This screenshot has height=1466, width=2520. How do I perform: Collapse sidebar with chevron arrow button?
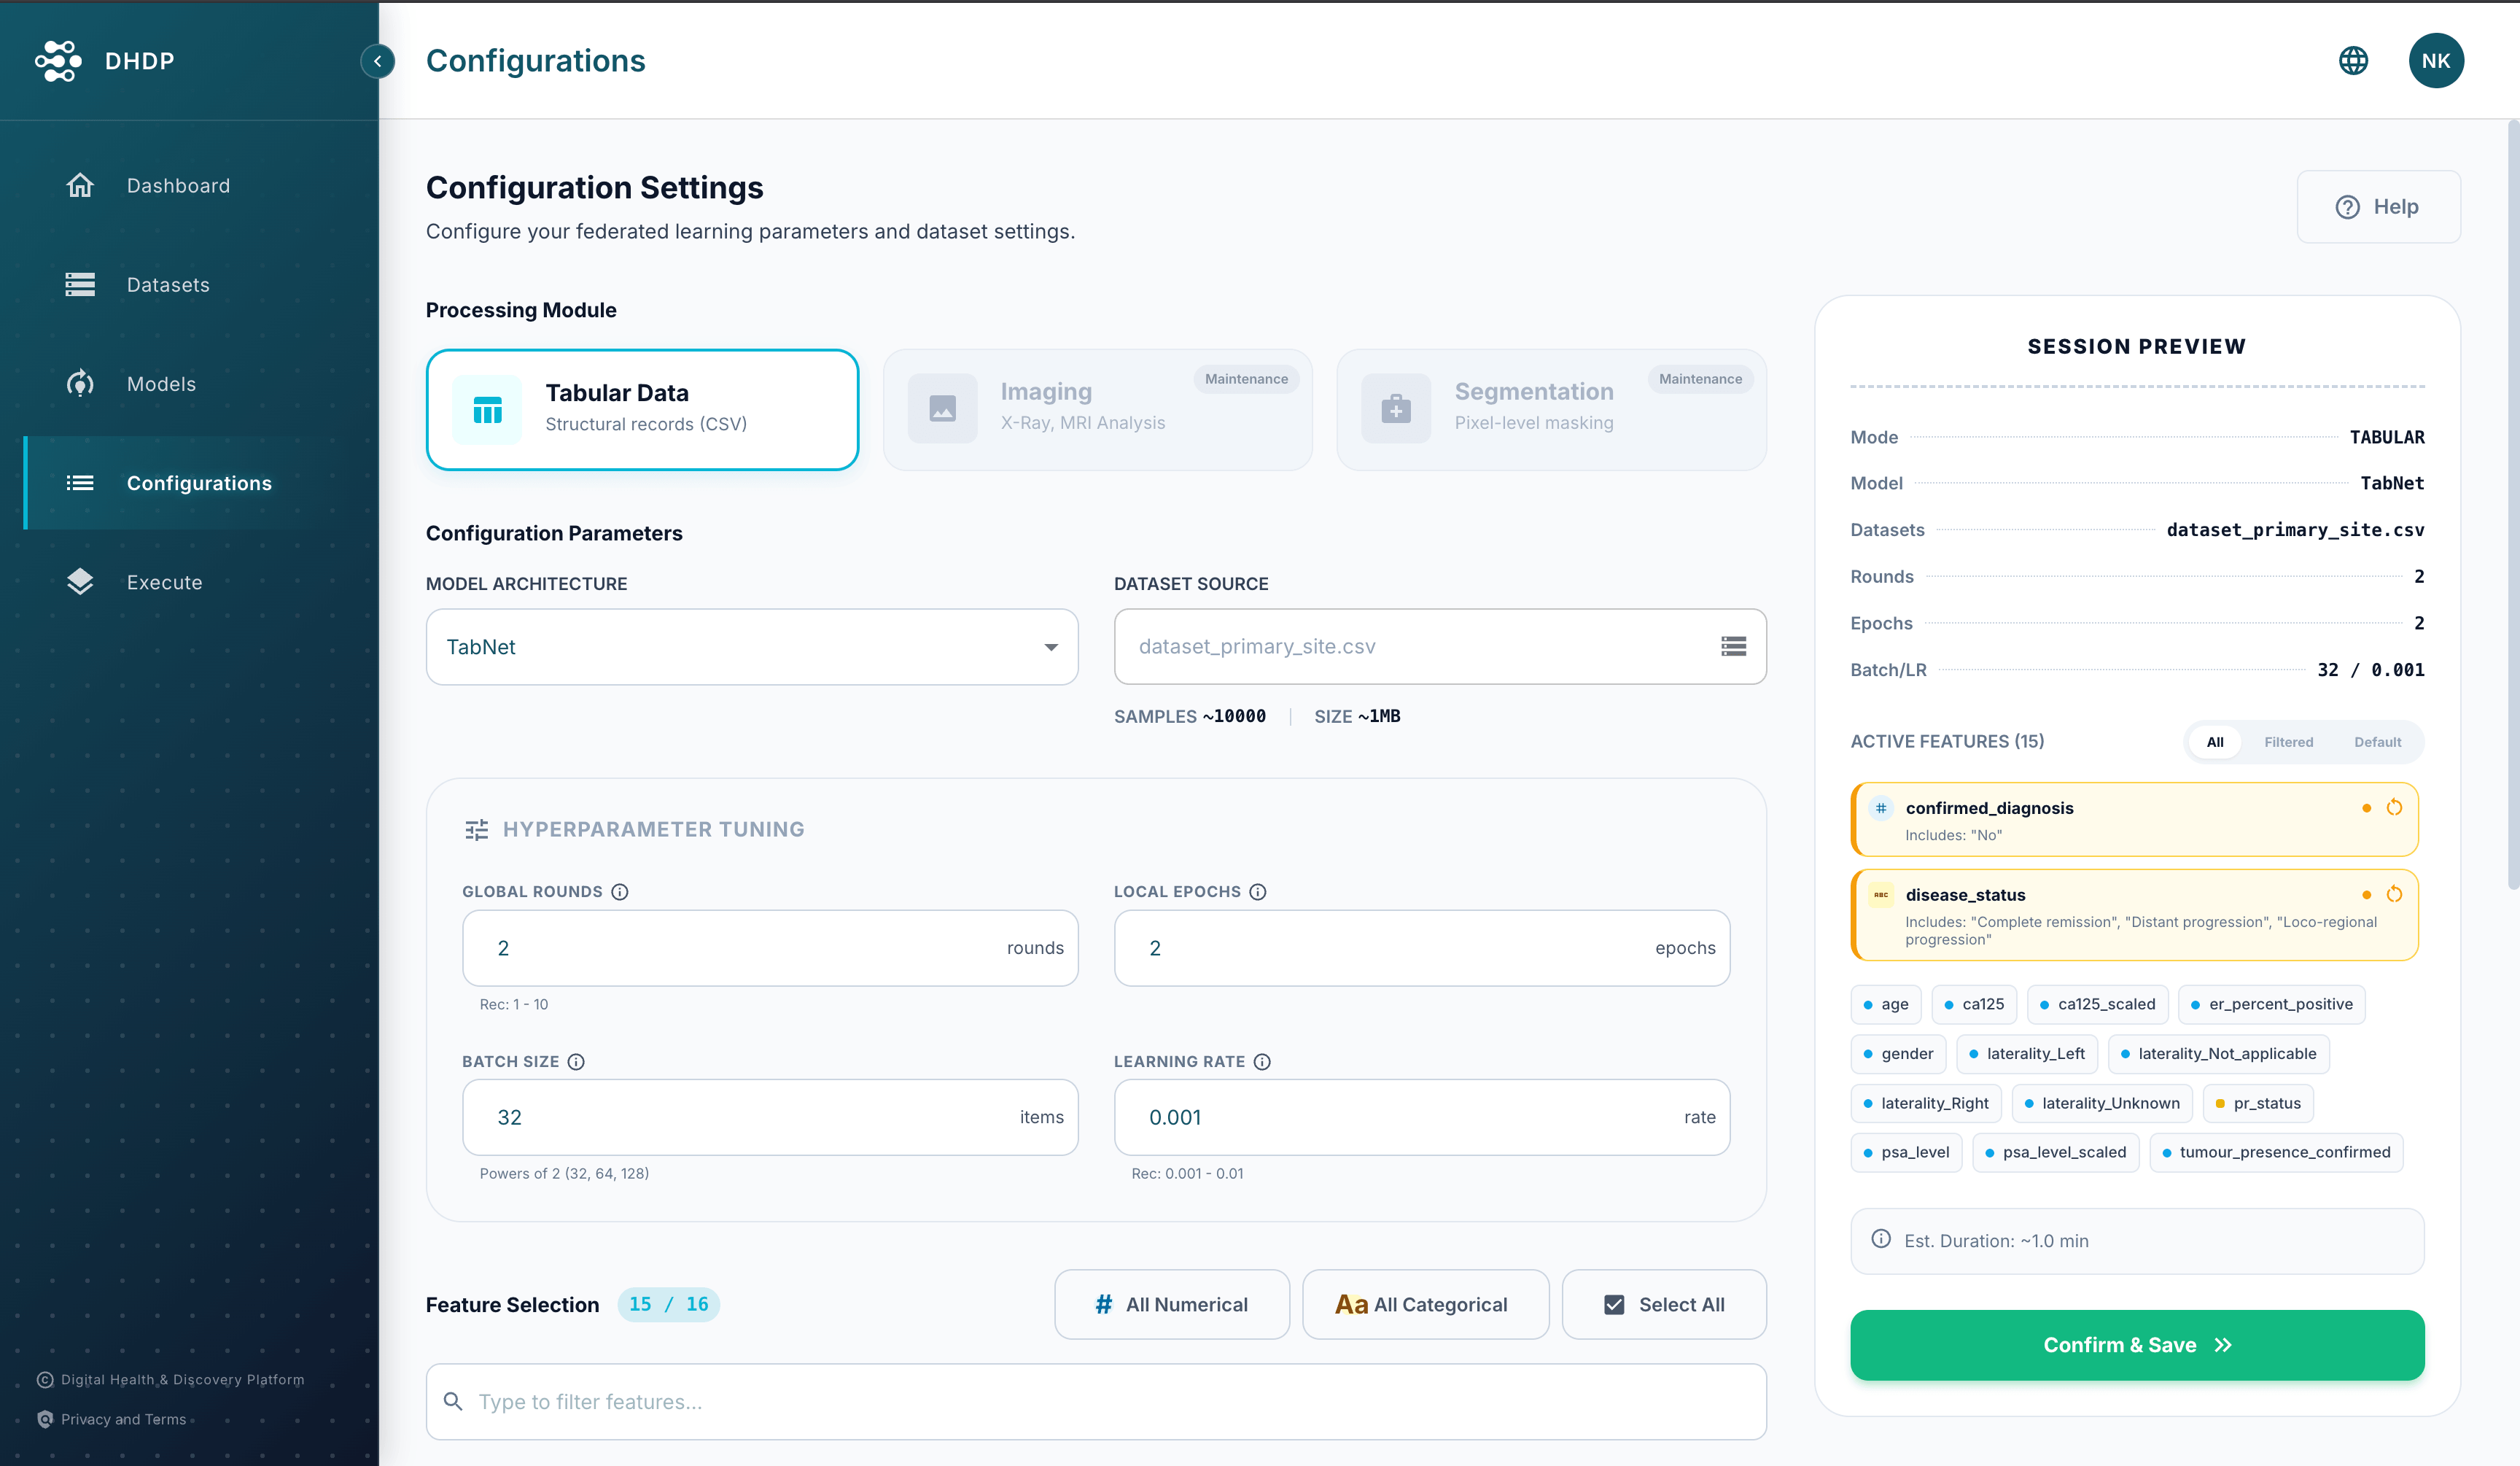(x=377, y=61)
